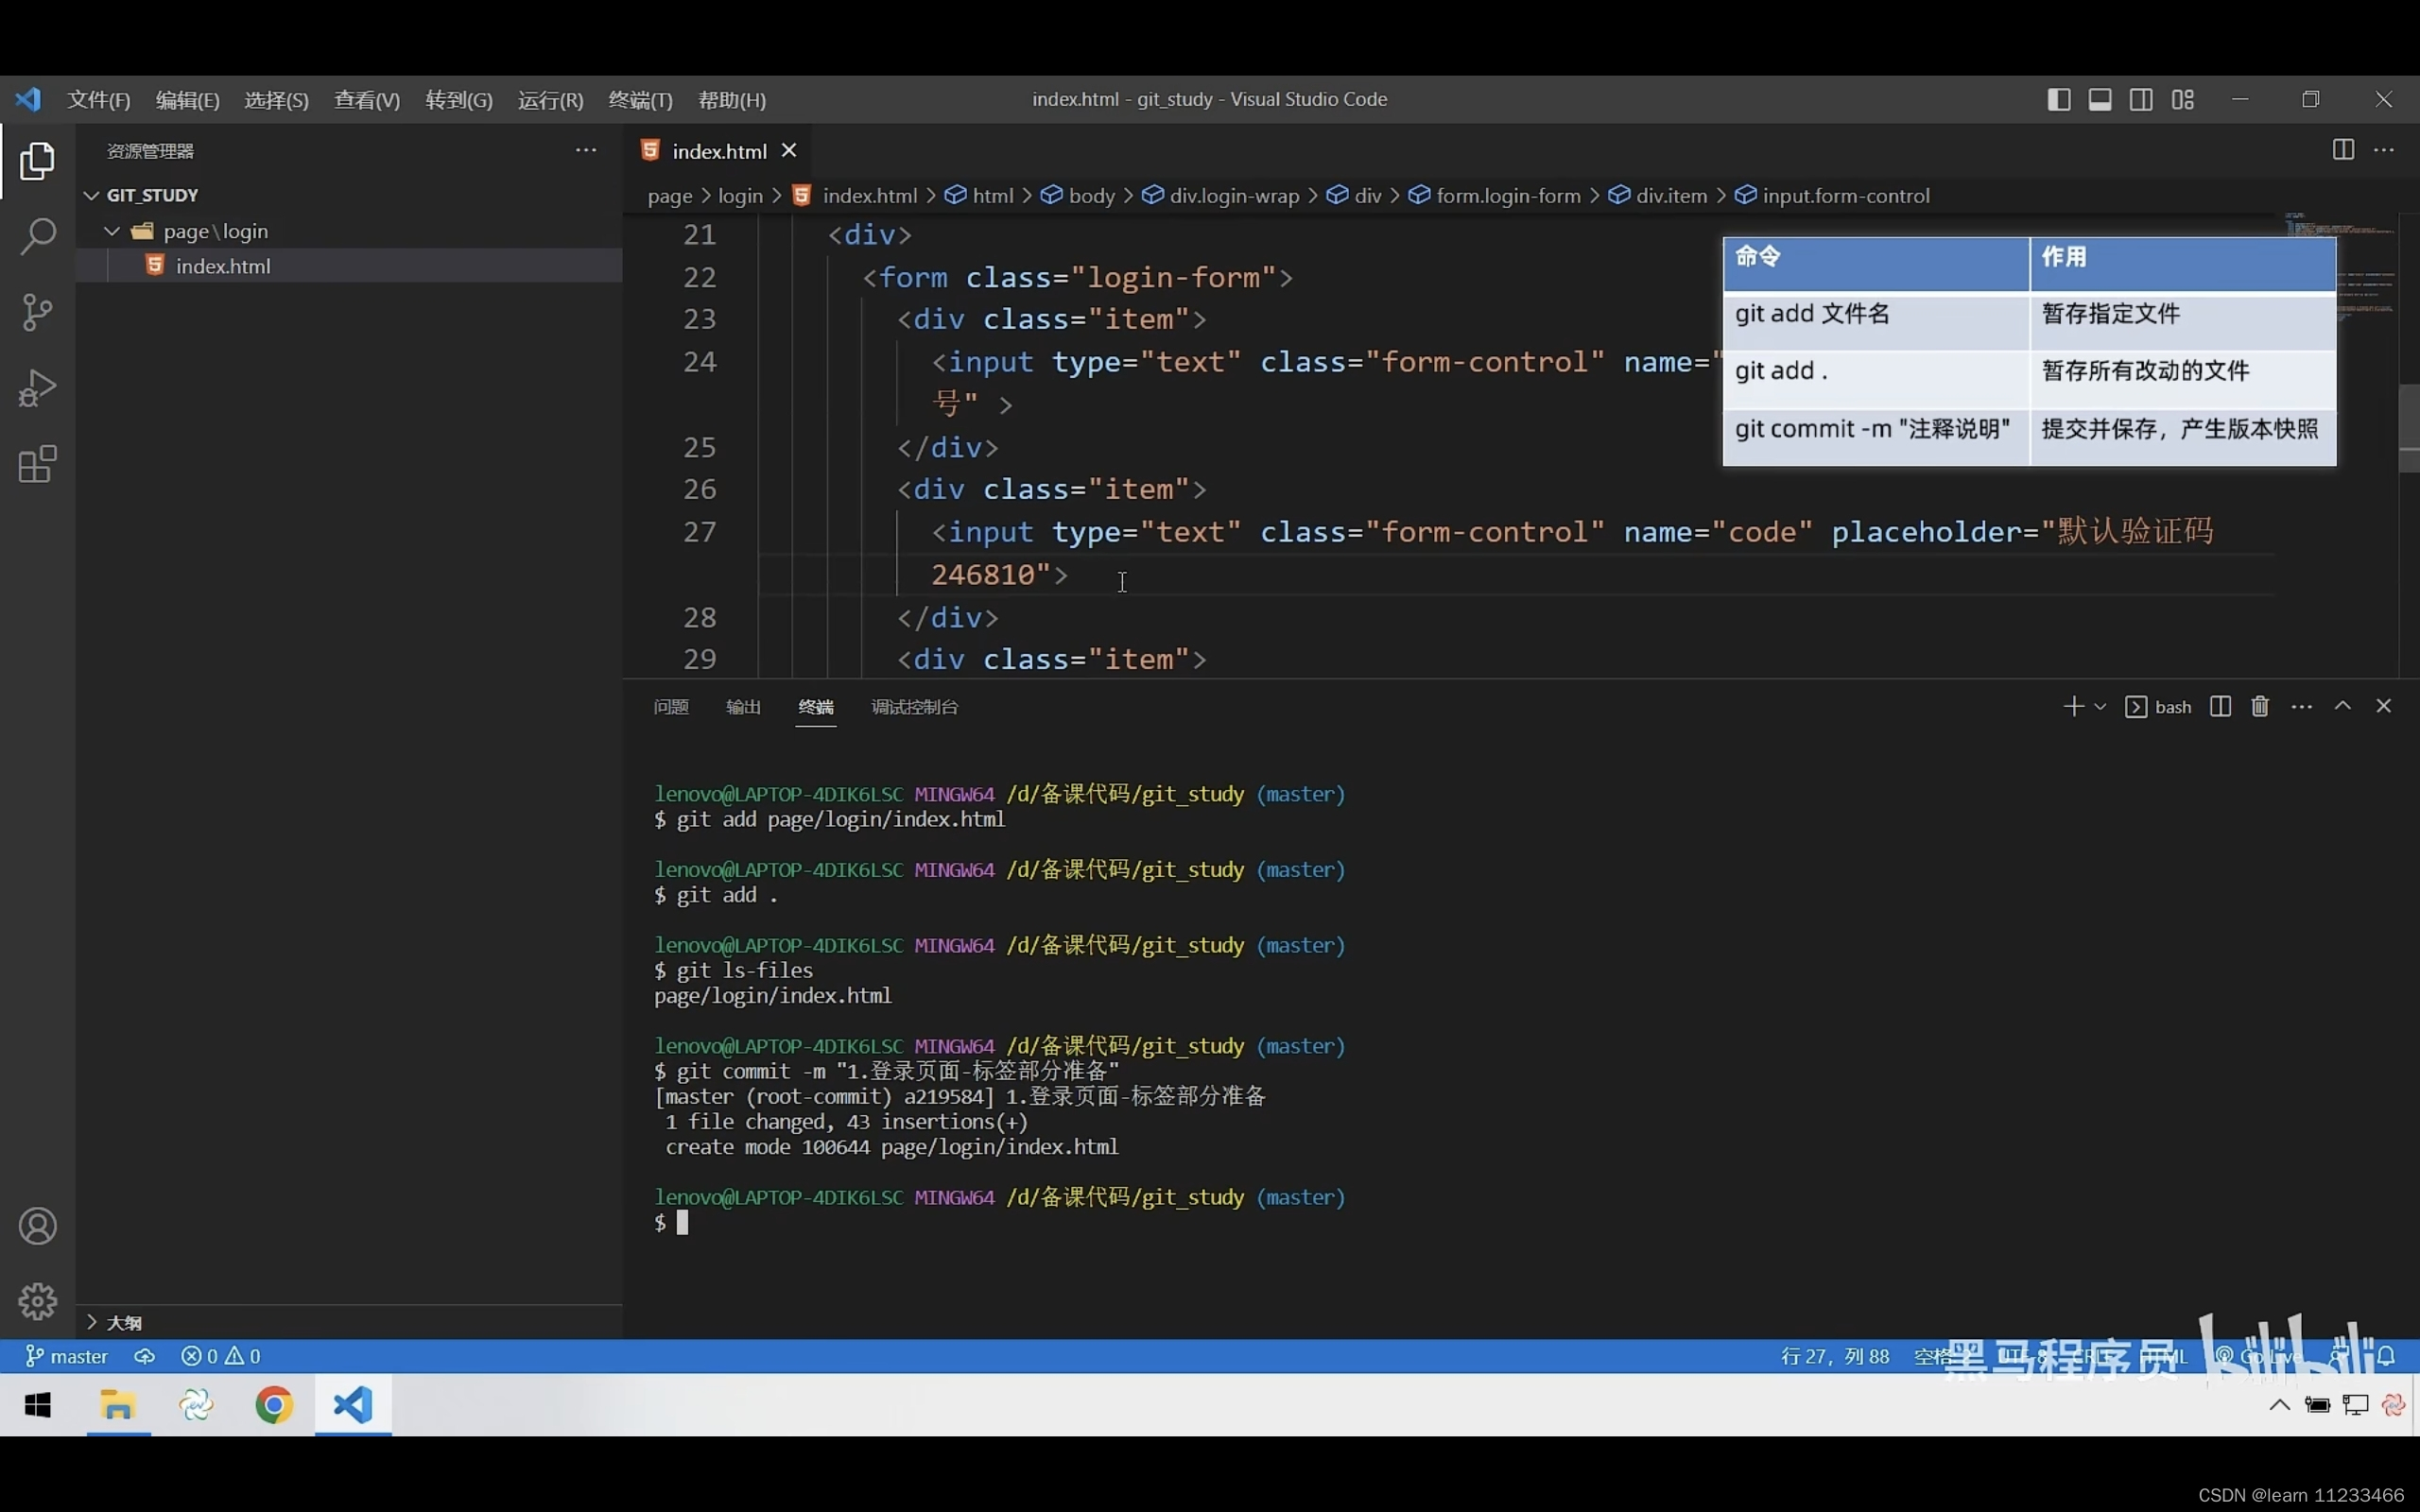Split the terminal pane
The height and width of the screenshot is (1512, 2420).
[x=2219, y=707]
